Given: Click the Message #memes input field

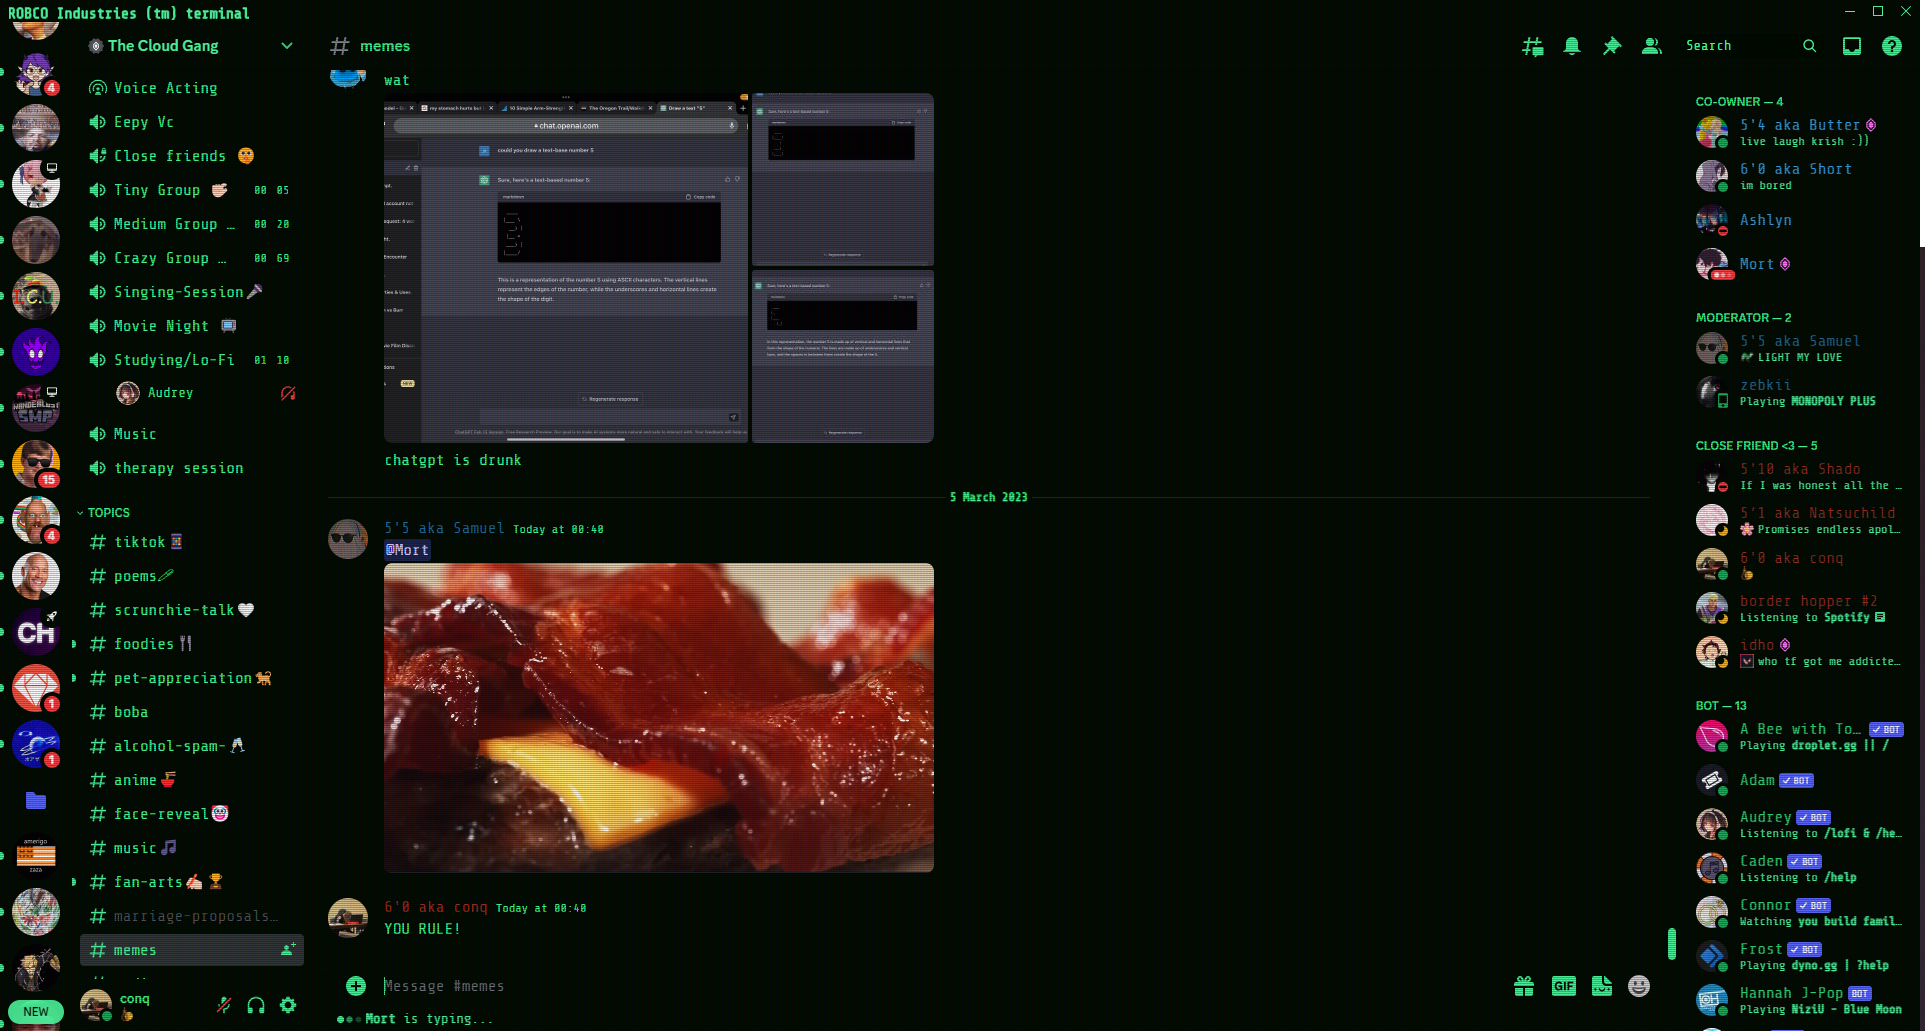Looking at the screenshot, I should [x=900, y=986].
